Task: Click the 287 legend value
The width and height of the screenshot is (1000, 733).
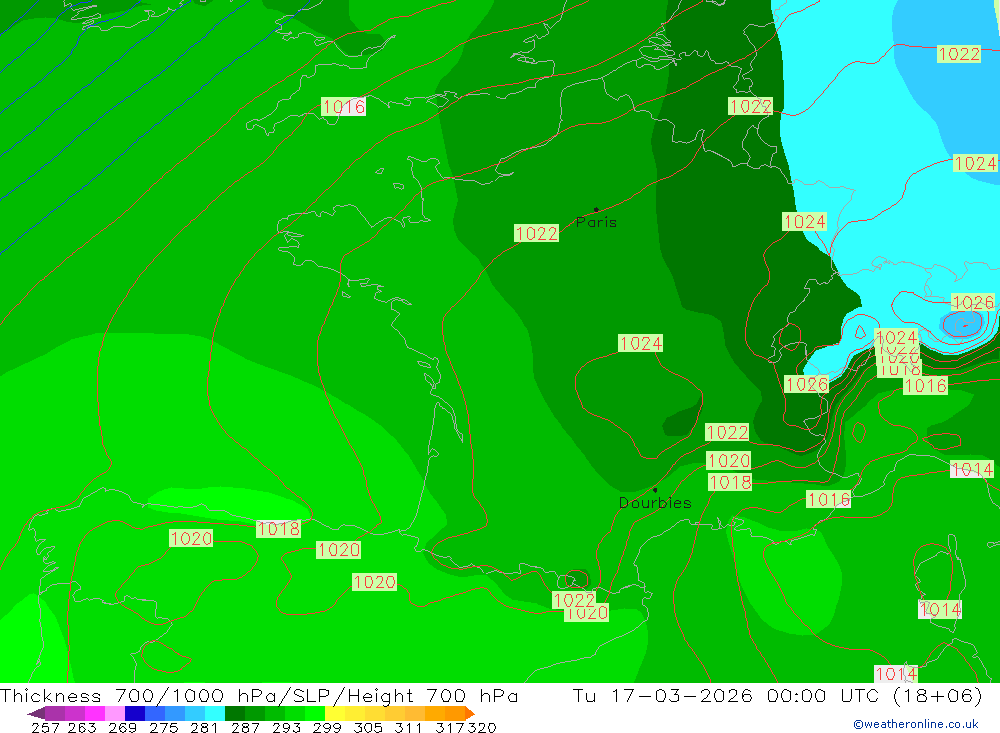Action: click(x=245, y=728)
